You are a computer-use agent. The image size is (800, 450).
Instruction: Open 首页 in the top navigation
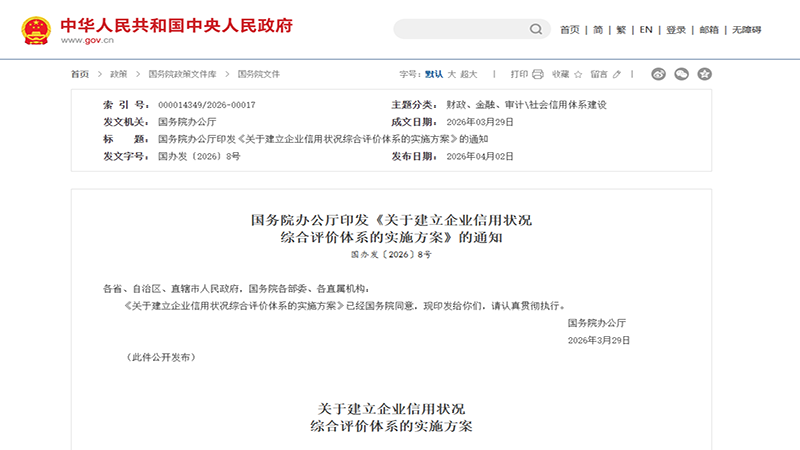(570, 30)
